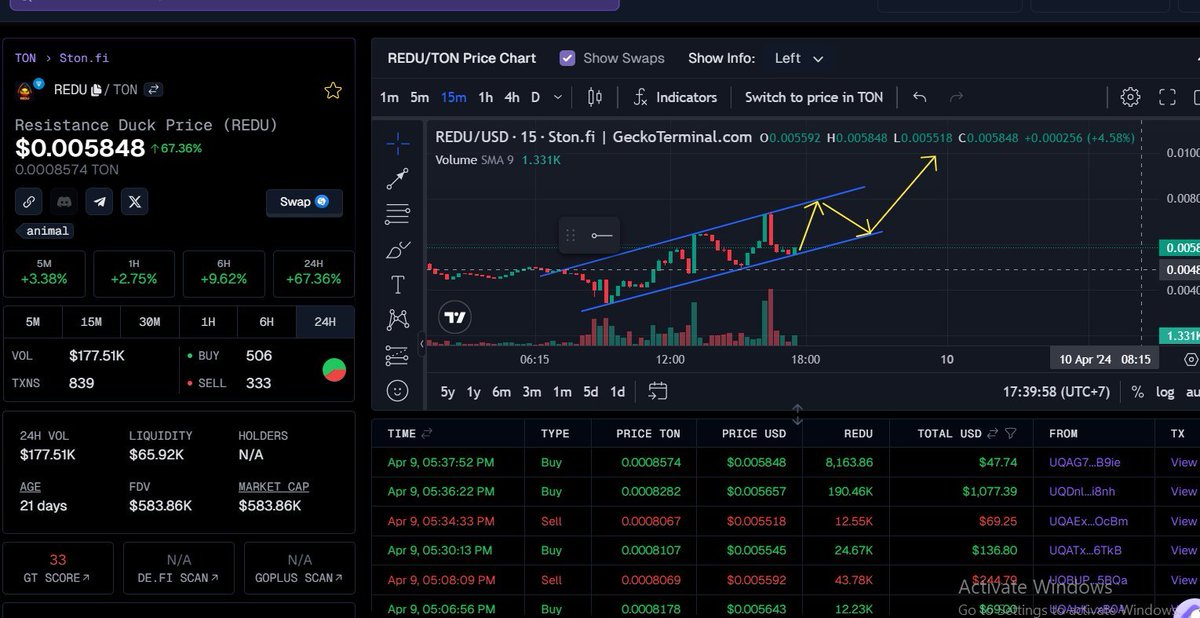Toggle percent price scale
The height and width of the screenshot is (618, 1200).
click(x=1138, y=392)
